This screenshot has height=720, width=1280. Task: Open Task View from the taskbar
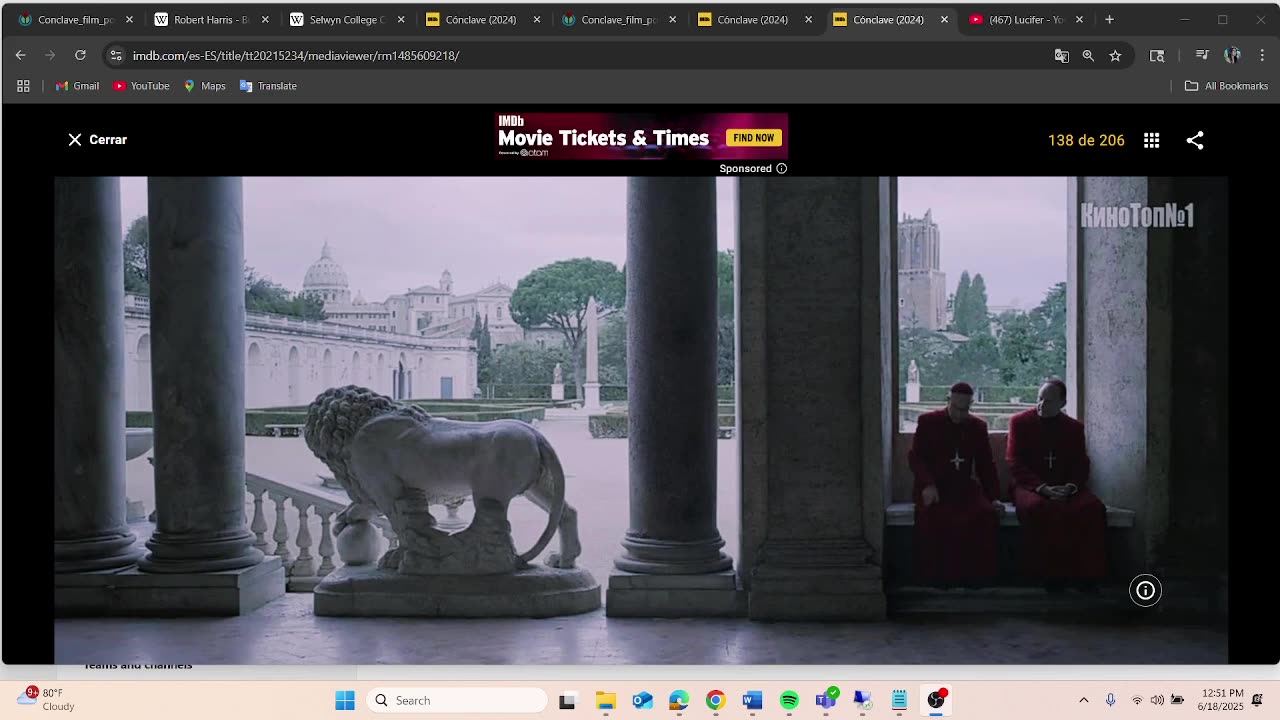coord(567,701)
